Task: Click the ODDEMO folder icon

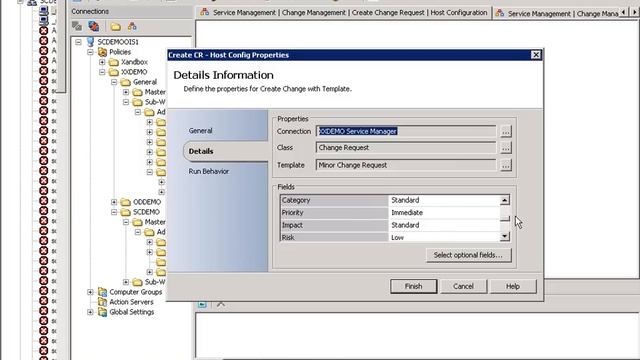Action: [x=126, y=202]
